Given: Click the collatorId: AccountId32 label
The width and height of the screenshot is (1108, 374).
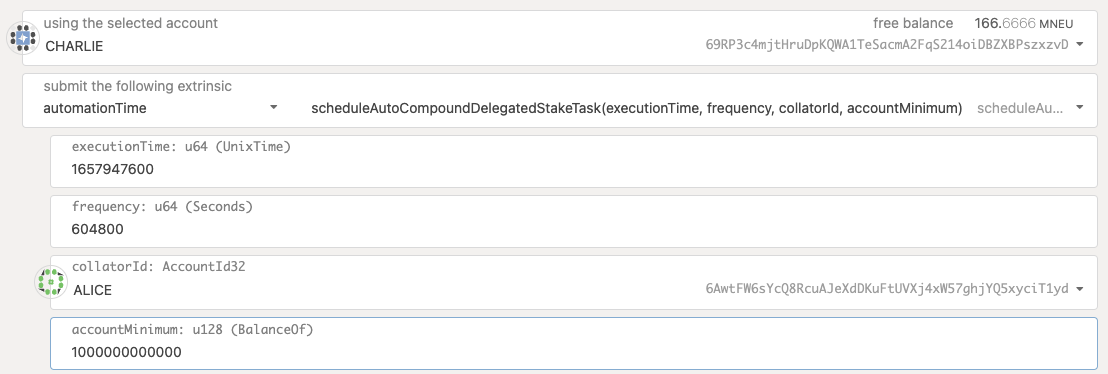Looking at the screenshot, I should coord(158,267).
